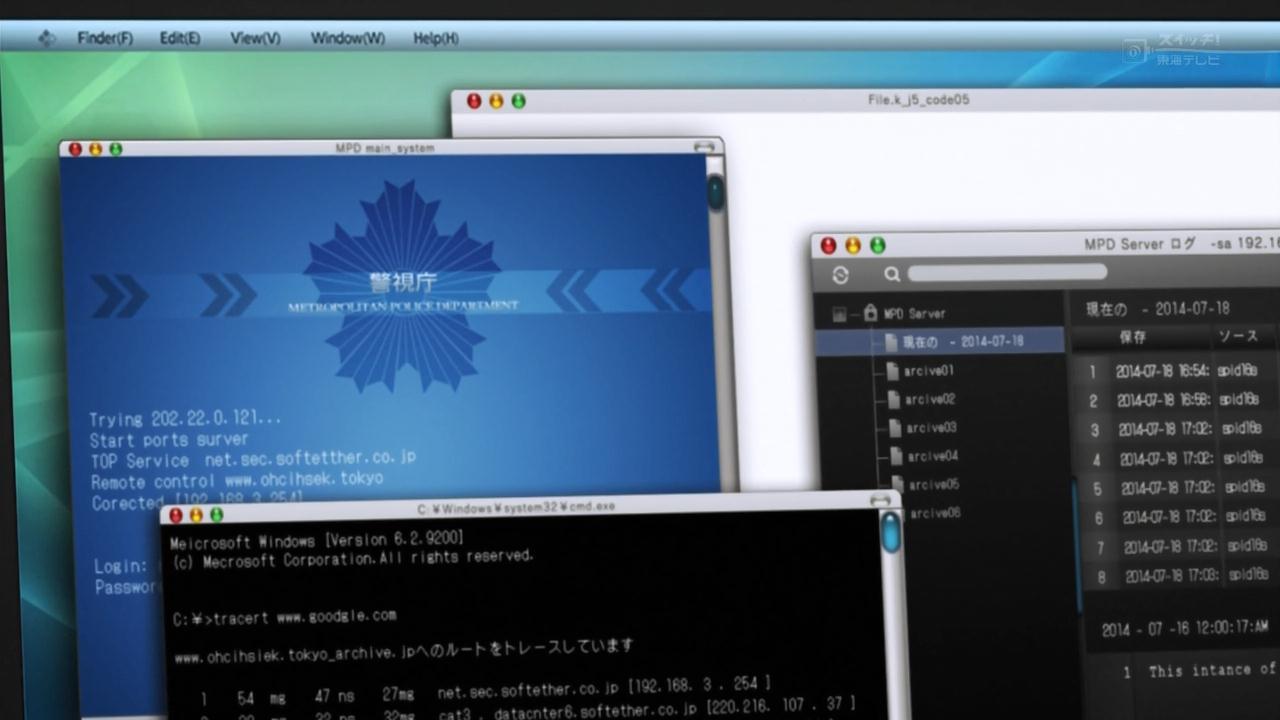Open the Window(W) menu
Viewport: 1280px width, 720px height.
point(347,39)
